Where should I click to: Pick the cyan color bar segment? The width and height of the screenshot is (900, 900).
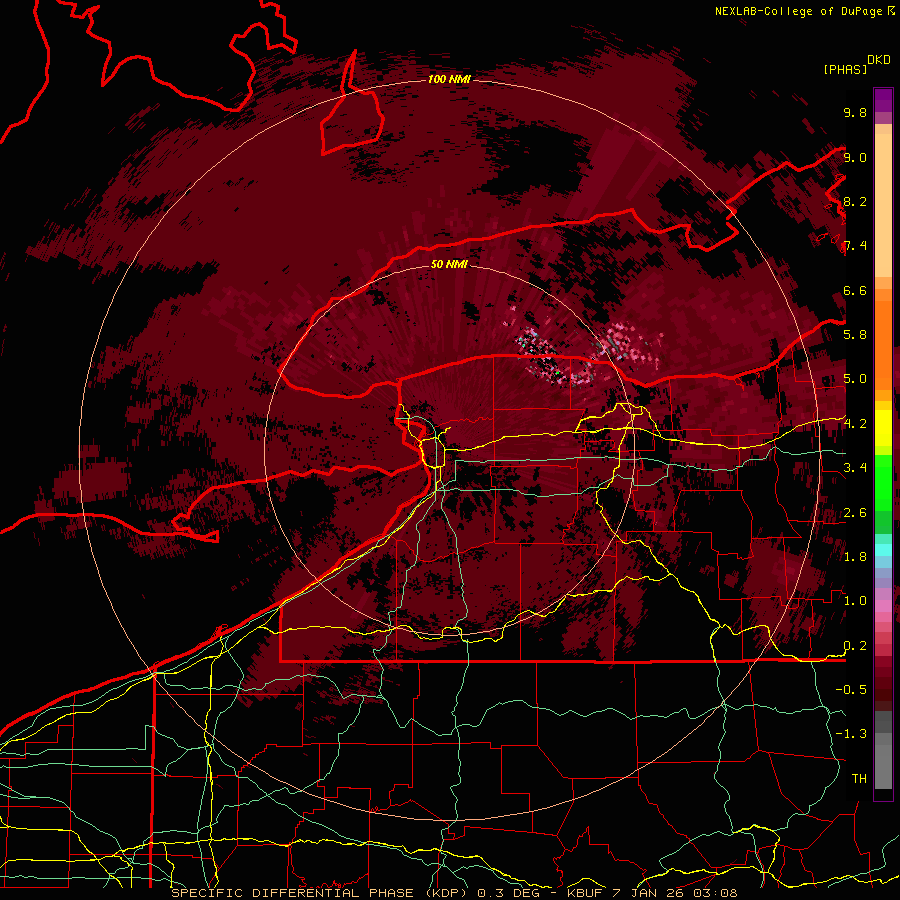coord(883,550)
